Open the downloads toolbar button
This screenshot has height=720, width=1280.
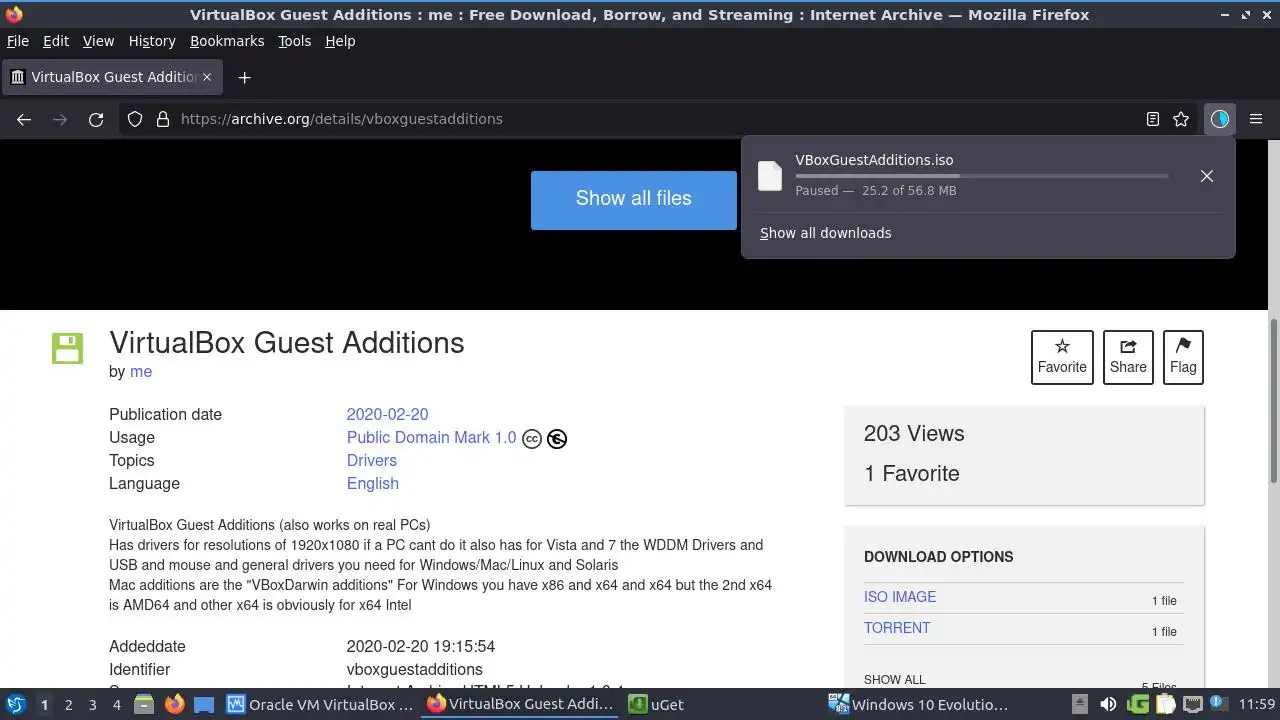coord(1219,119)
